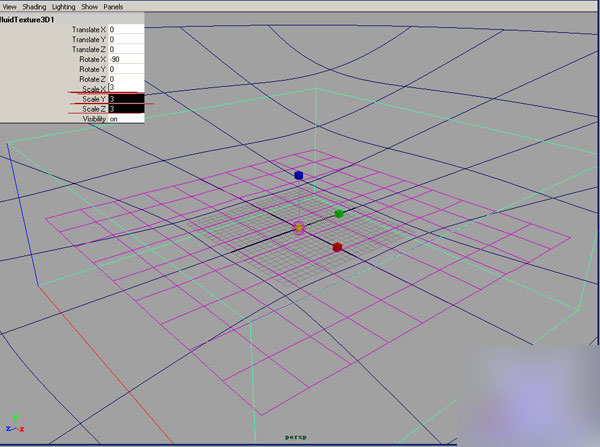The image size is (600, 447).
Task: Open the Shading menu
Action: 34,7
